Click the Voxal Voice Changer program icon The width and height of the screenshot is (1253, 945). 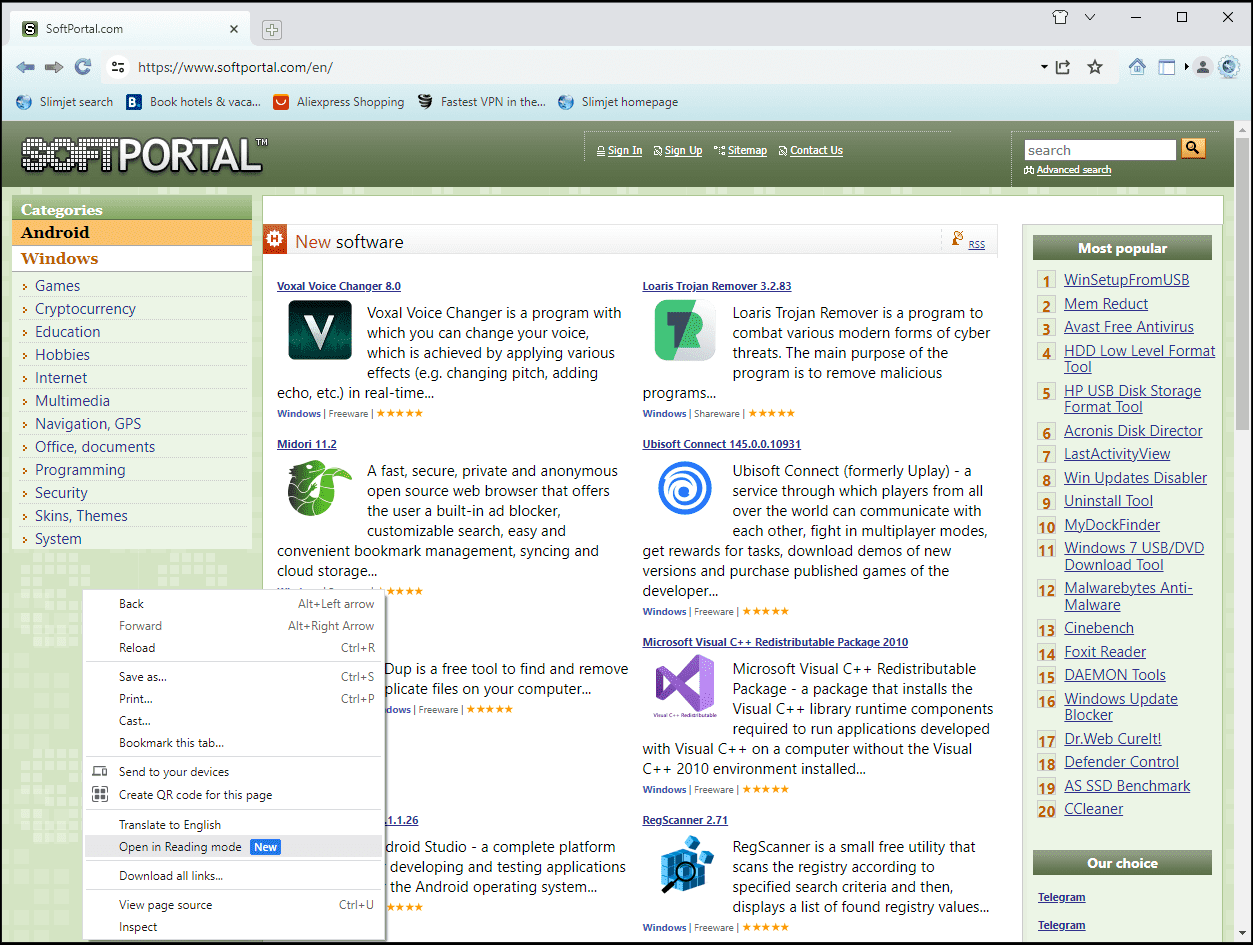pyautogui.click(x=320, y=330)
